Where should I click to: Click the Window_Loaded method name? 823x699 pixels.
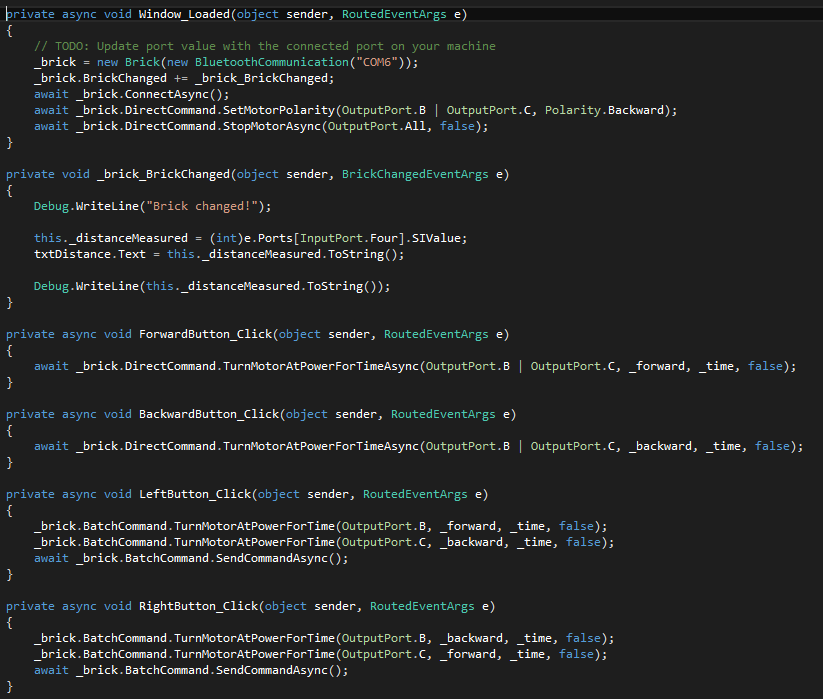point(188,14)
